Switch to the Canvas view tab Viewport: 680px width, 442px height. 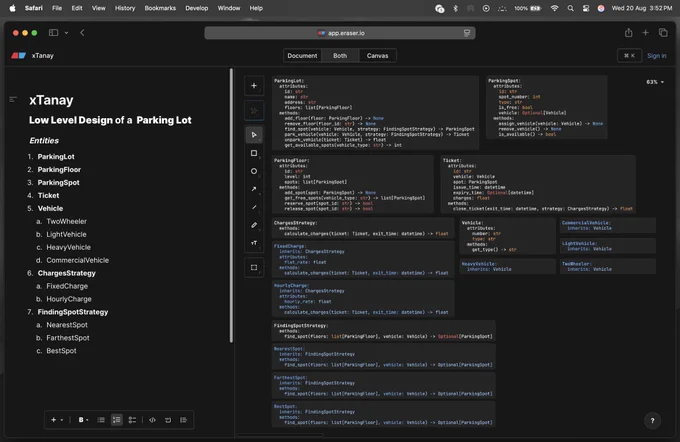[377, 56]
